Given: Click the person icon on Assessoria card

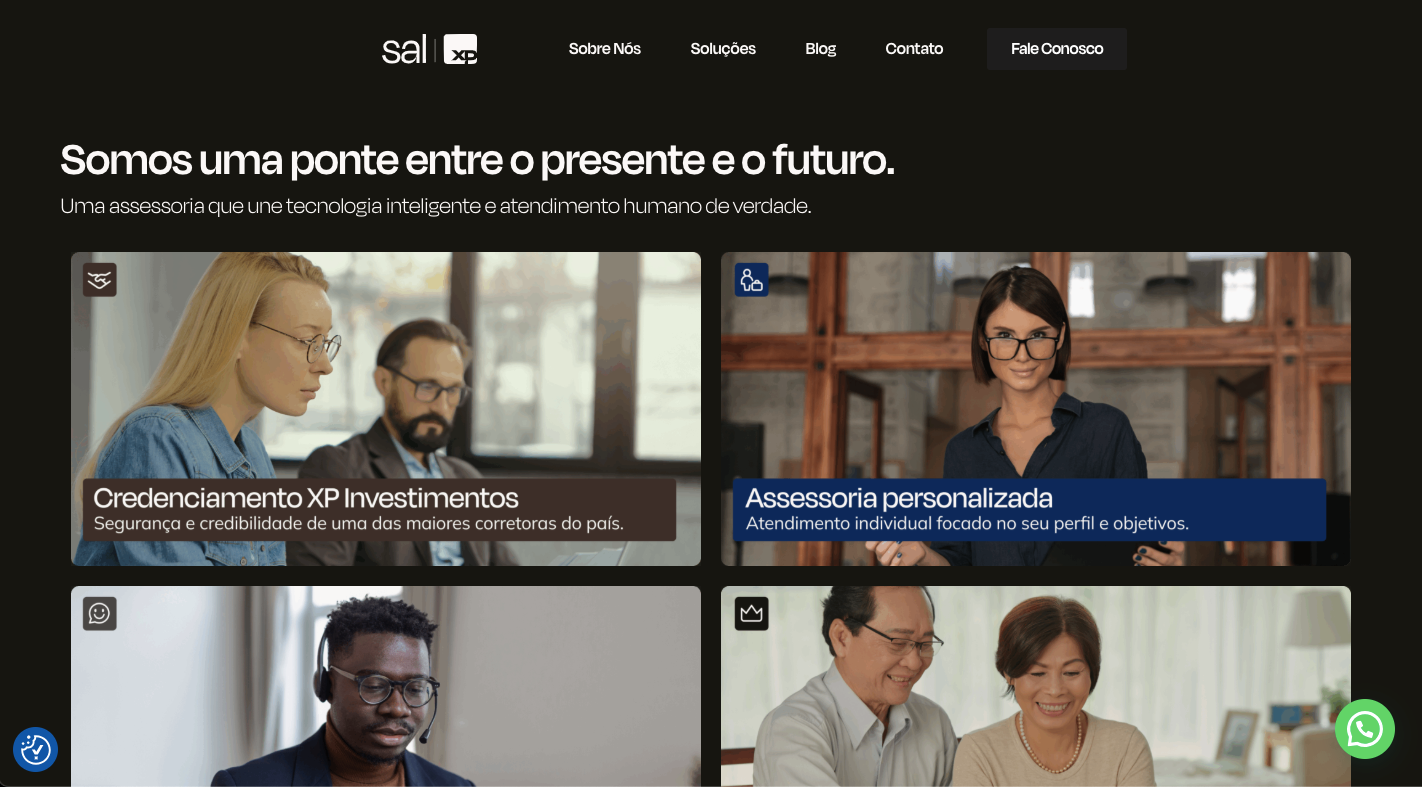Looking at the screenshot, I should coord(751,280).
